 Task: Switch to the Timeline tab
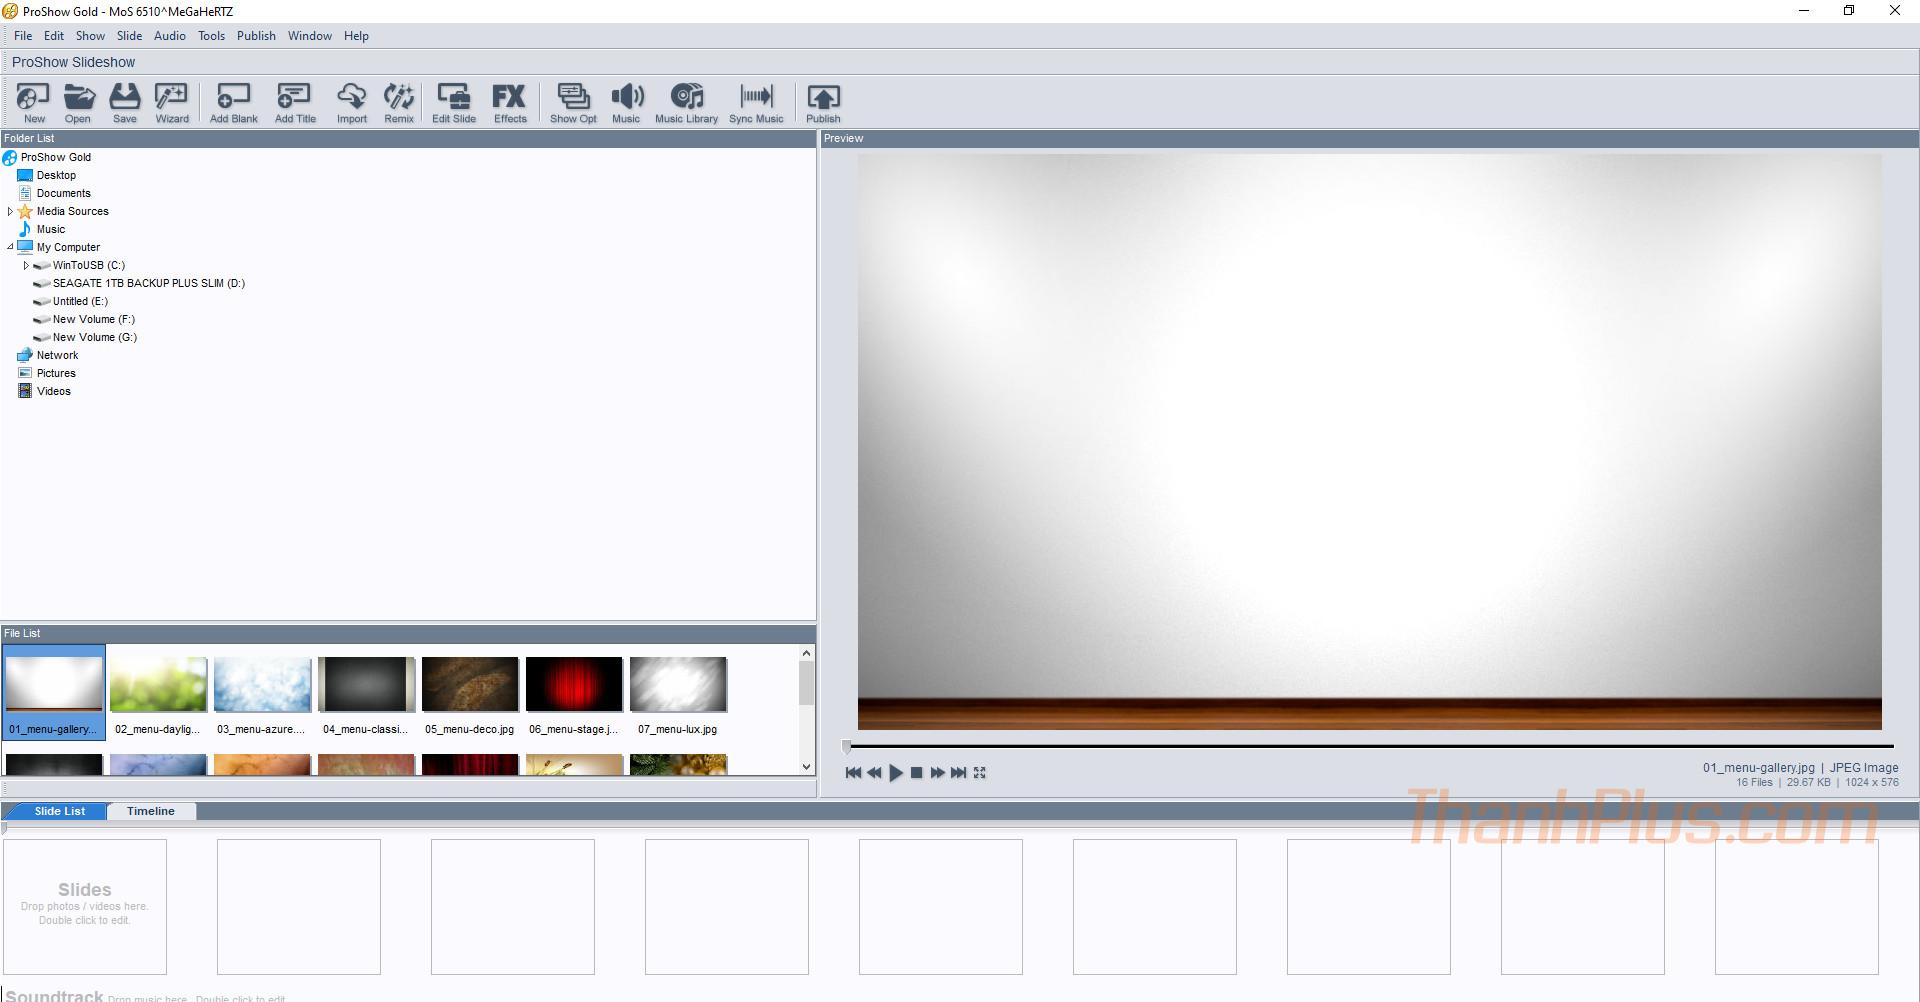150,811
